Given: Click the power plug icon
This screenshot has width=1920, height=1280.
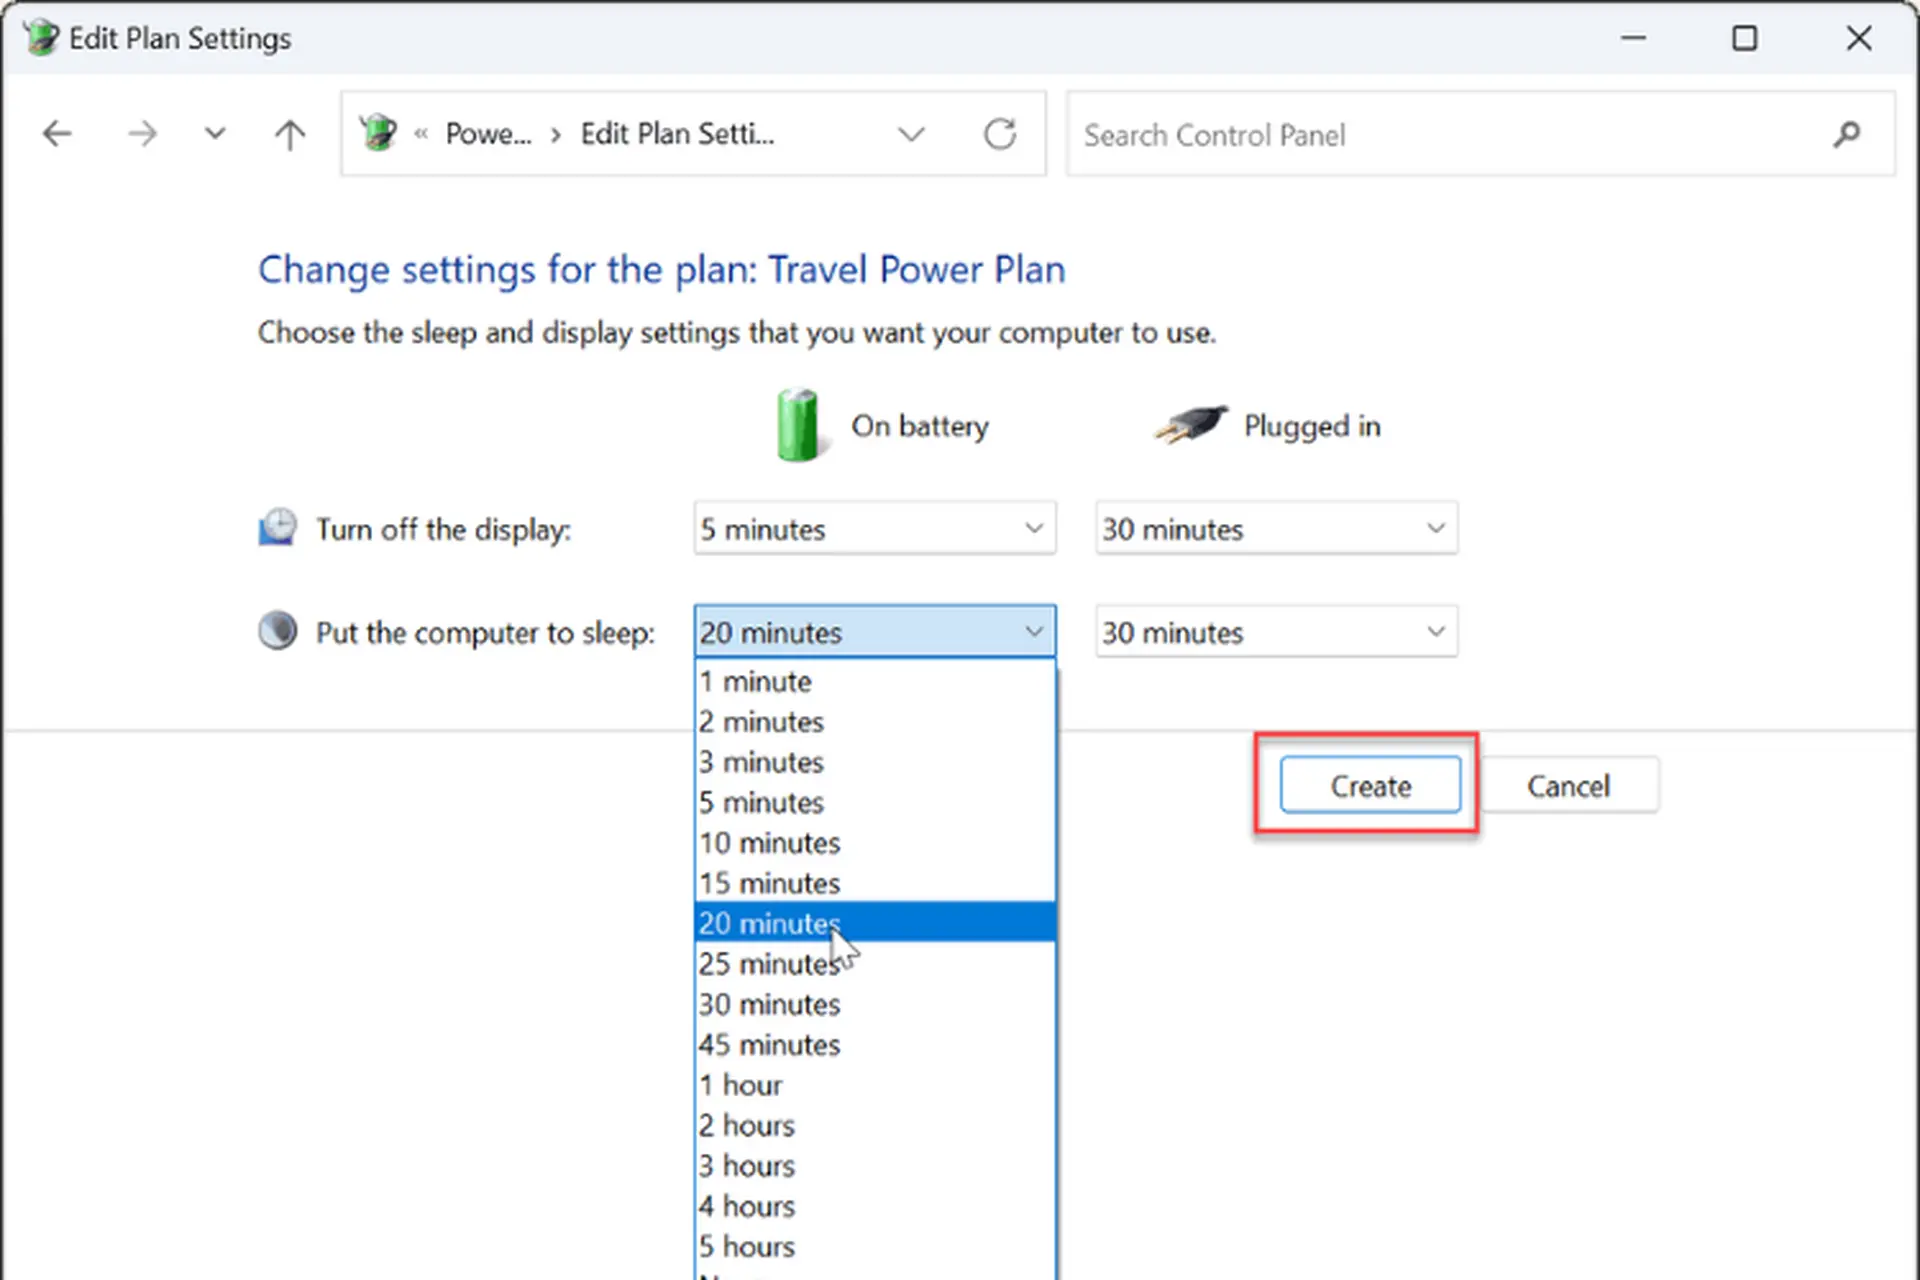Looking at the screenshot, I should click(1191, 424).
